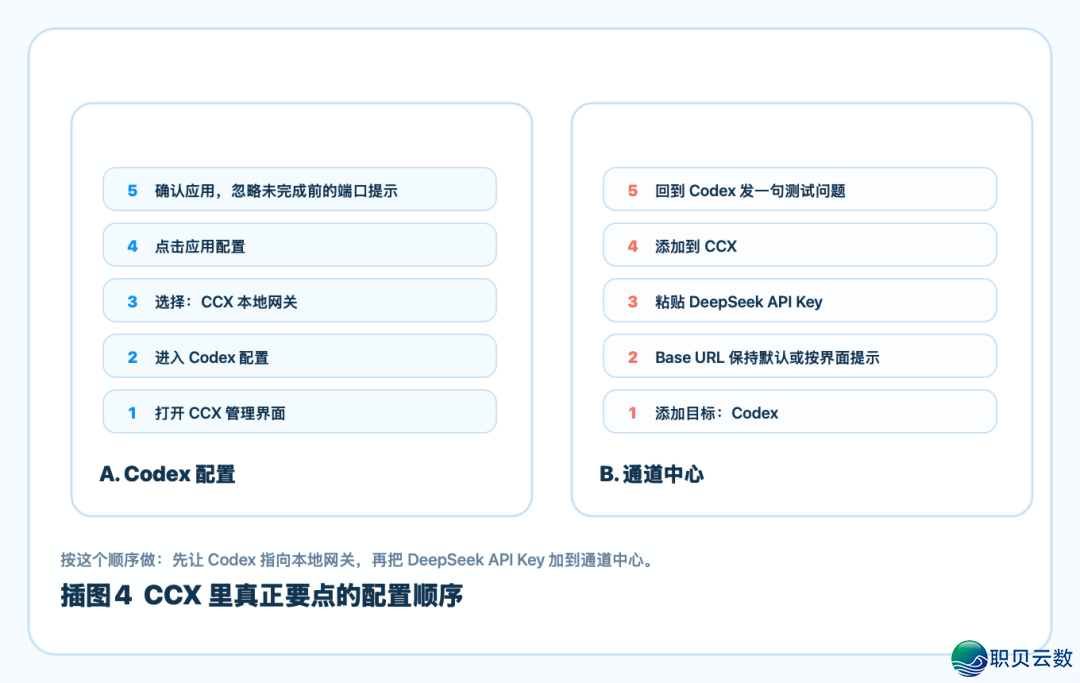Click the 'A. Codex 配置' heading
The width and height of the screenshot is (1080, 683).
click(167, 474)
